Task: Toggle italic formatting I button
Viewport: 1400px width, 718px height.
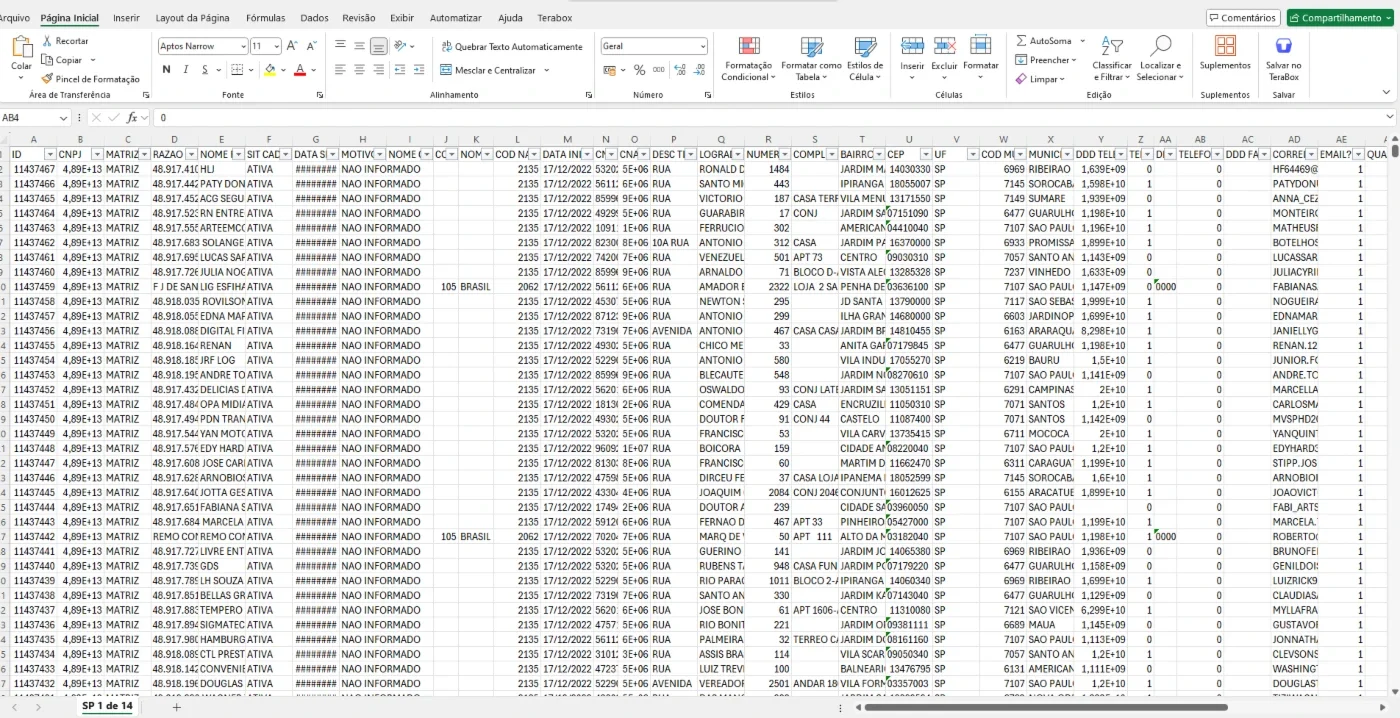Action: pos(185,70)
